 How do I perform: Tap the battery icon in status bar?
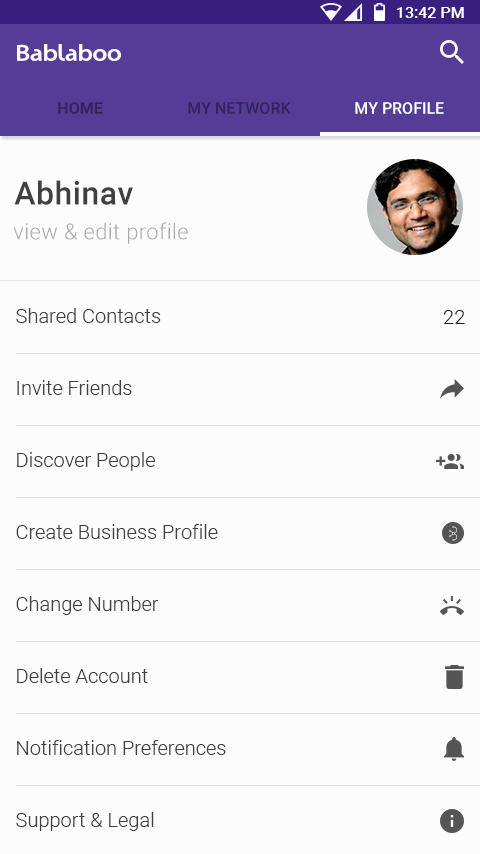point(379,12)
